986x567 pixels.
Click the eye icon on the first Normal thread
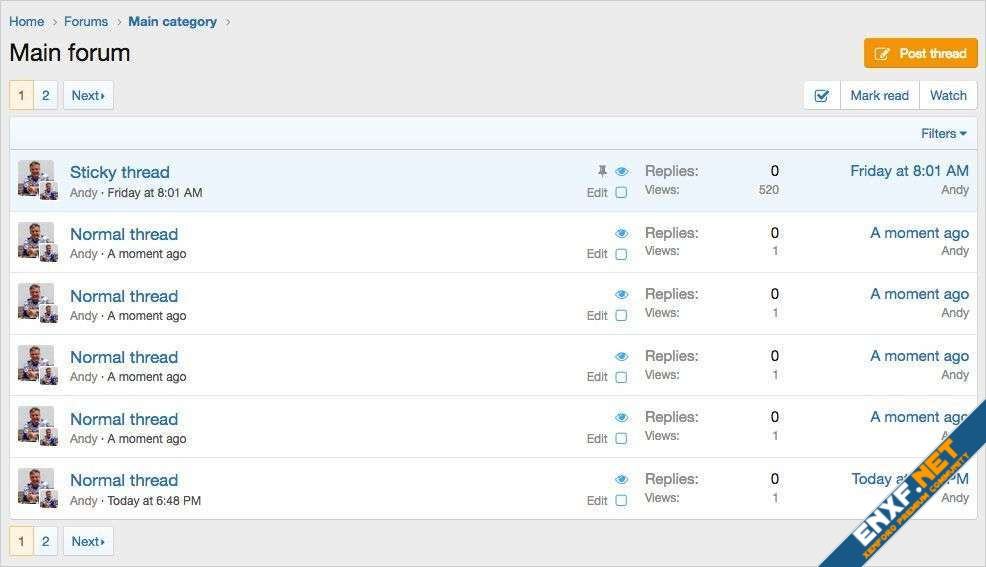pos(622,234)
